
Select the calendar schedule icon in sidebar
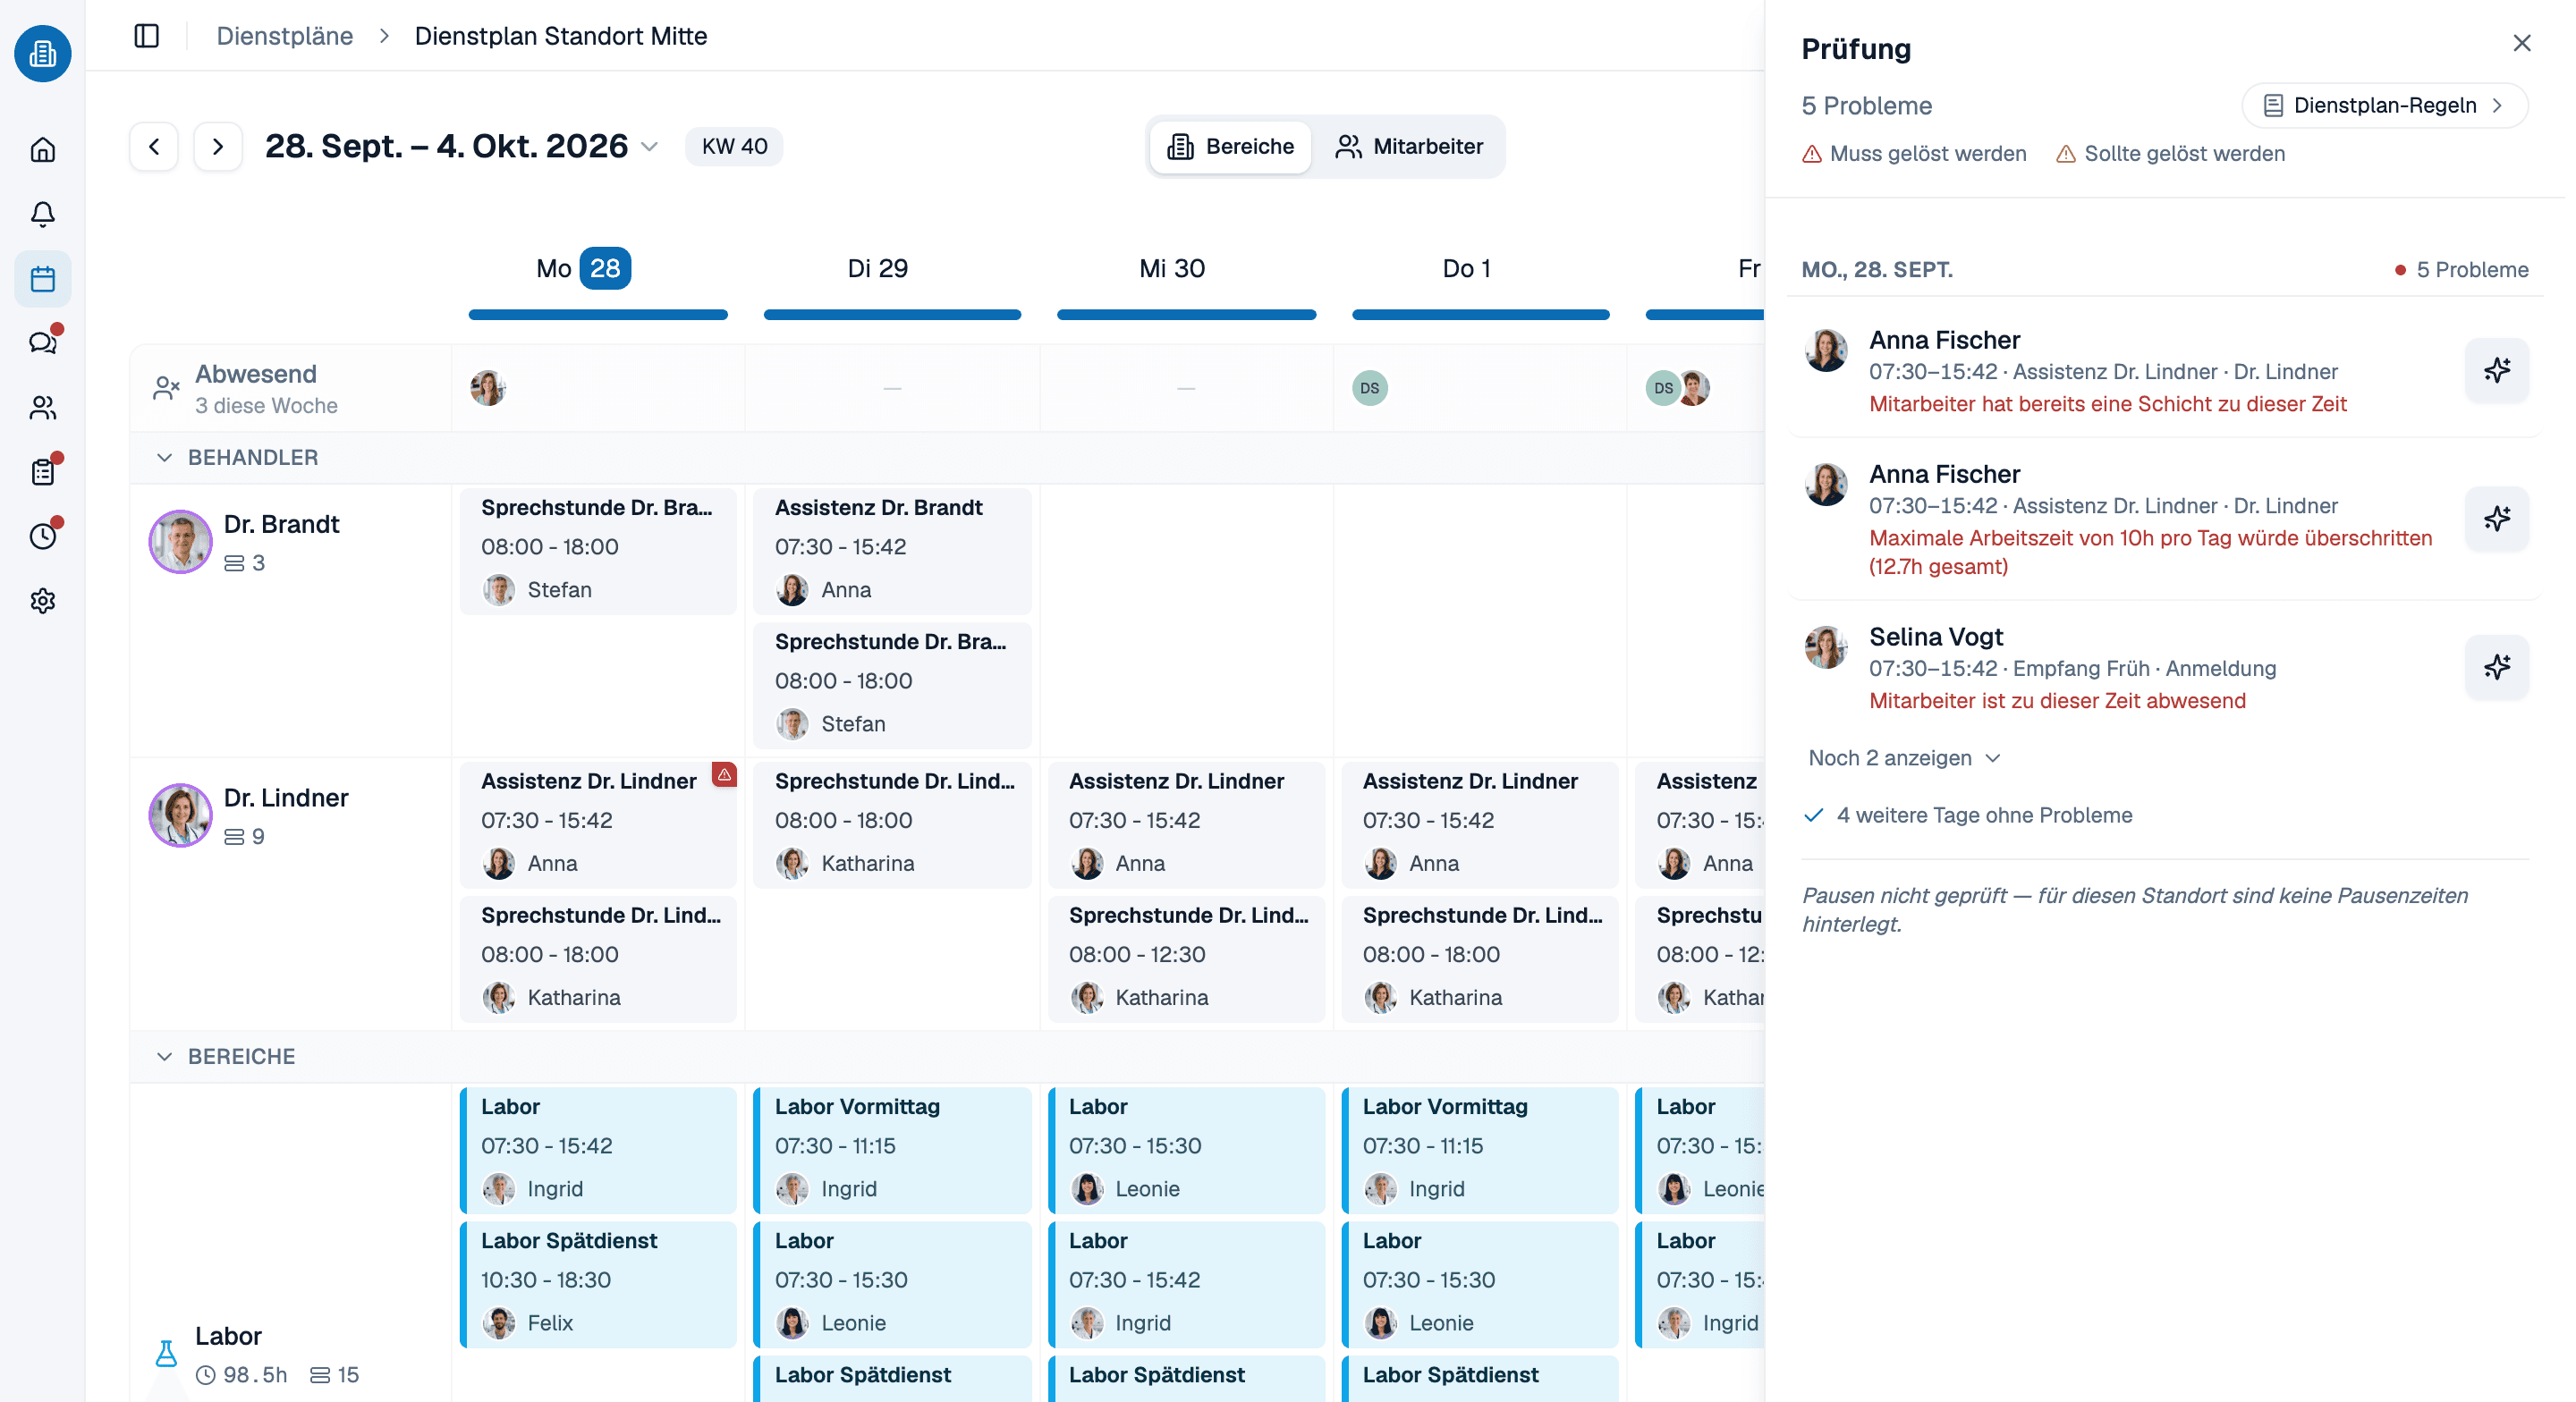43,279
